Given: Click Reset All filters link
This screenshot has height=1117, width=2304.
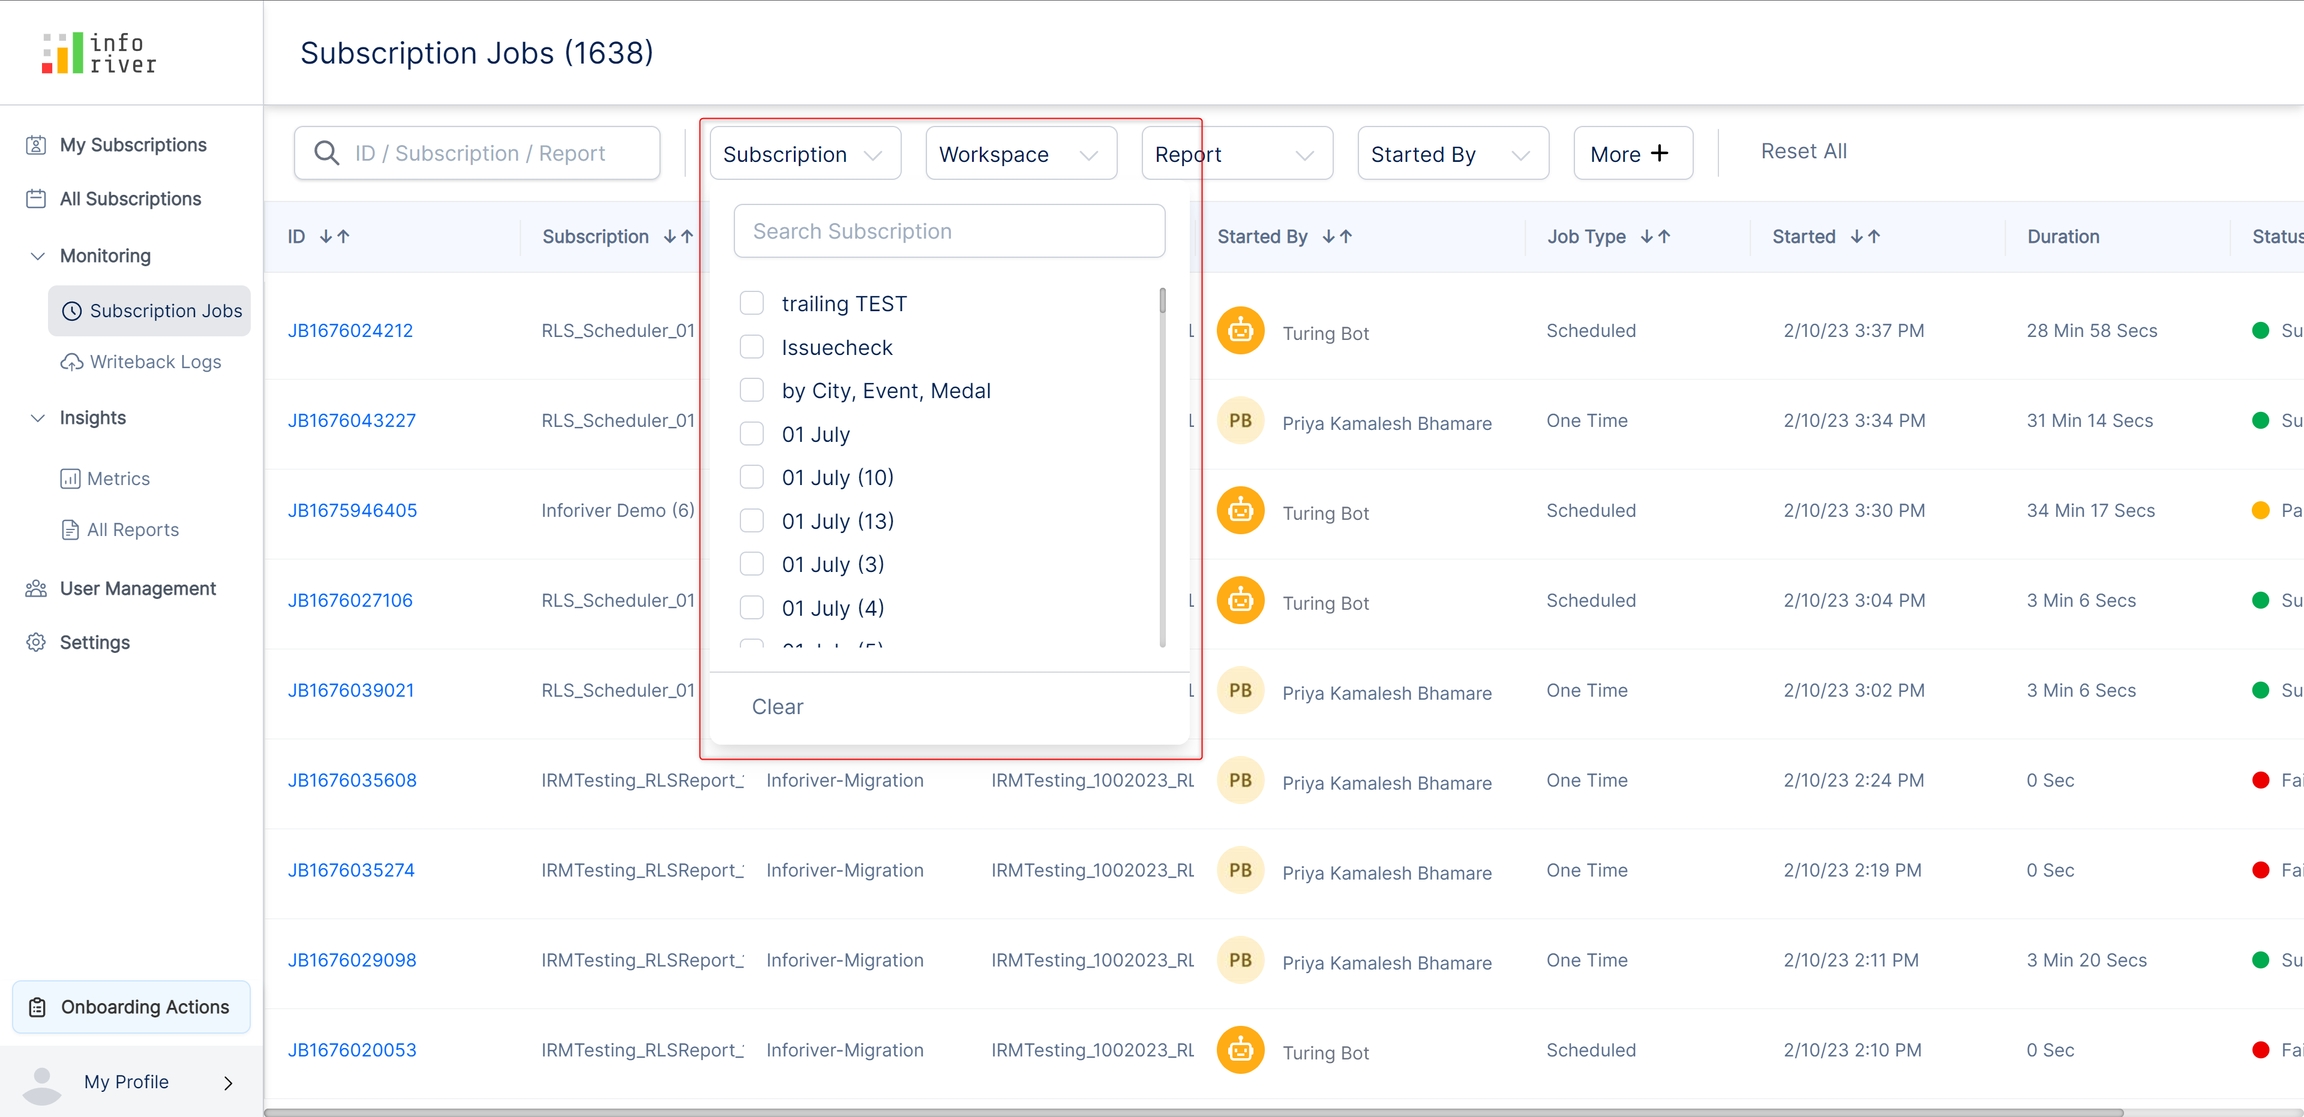Looking at the screenshot, I should (x=1803, y=151).
